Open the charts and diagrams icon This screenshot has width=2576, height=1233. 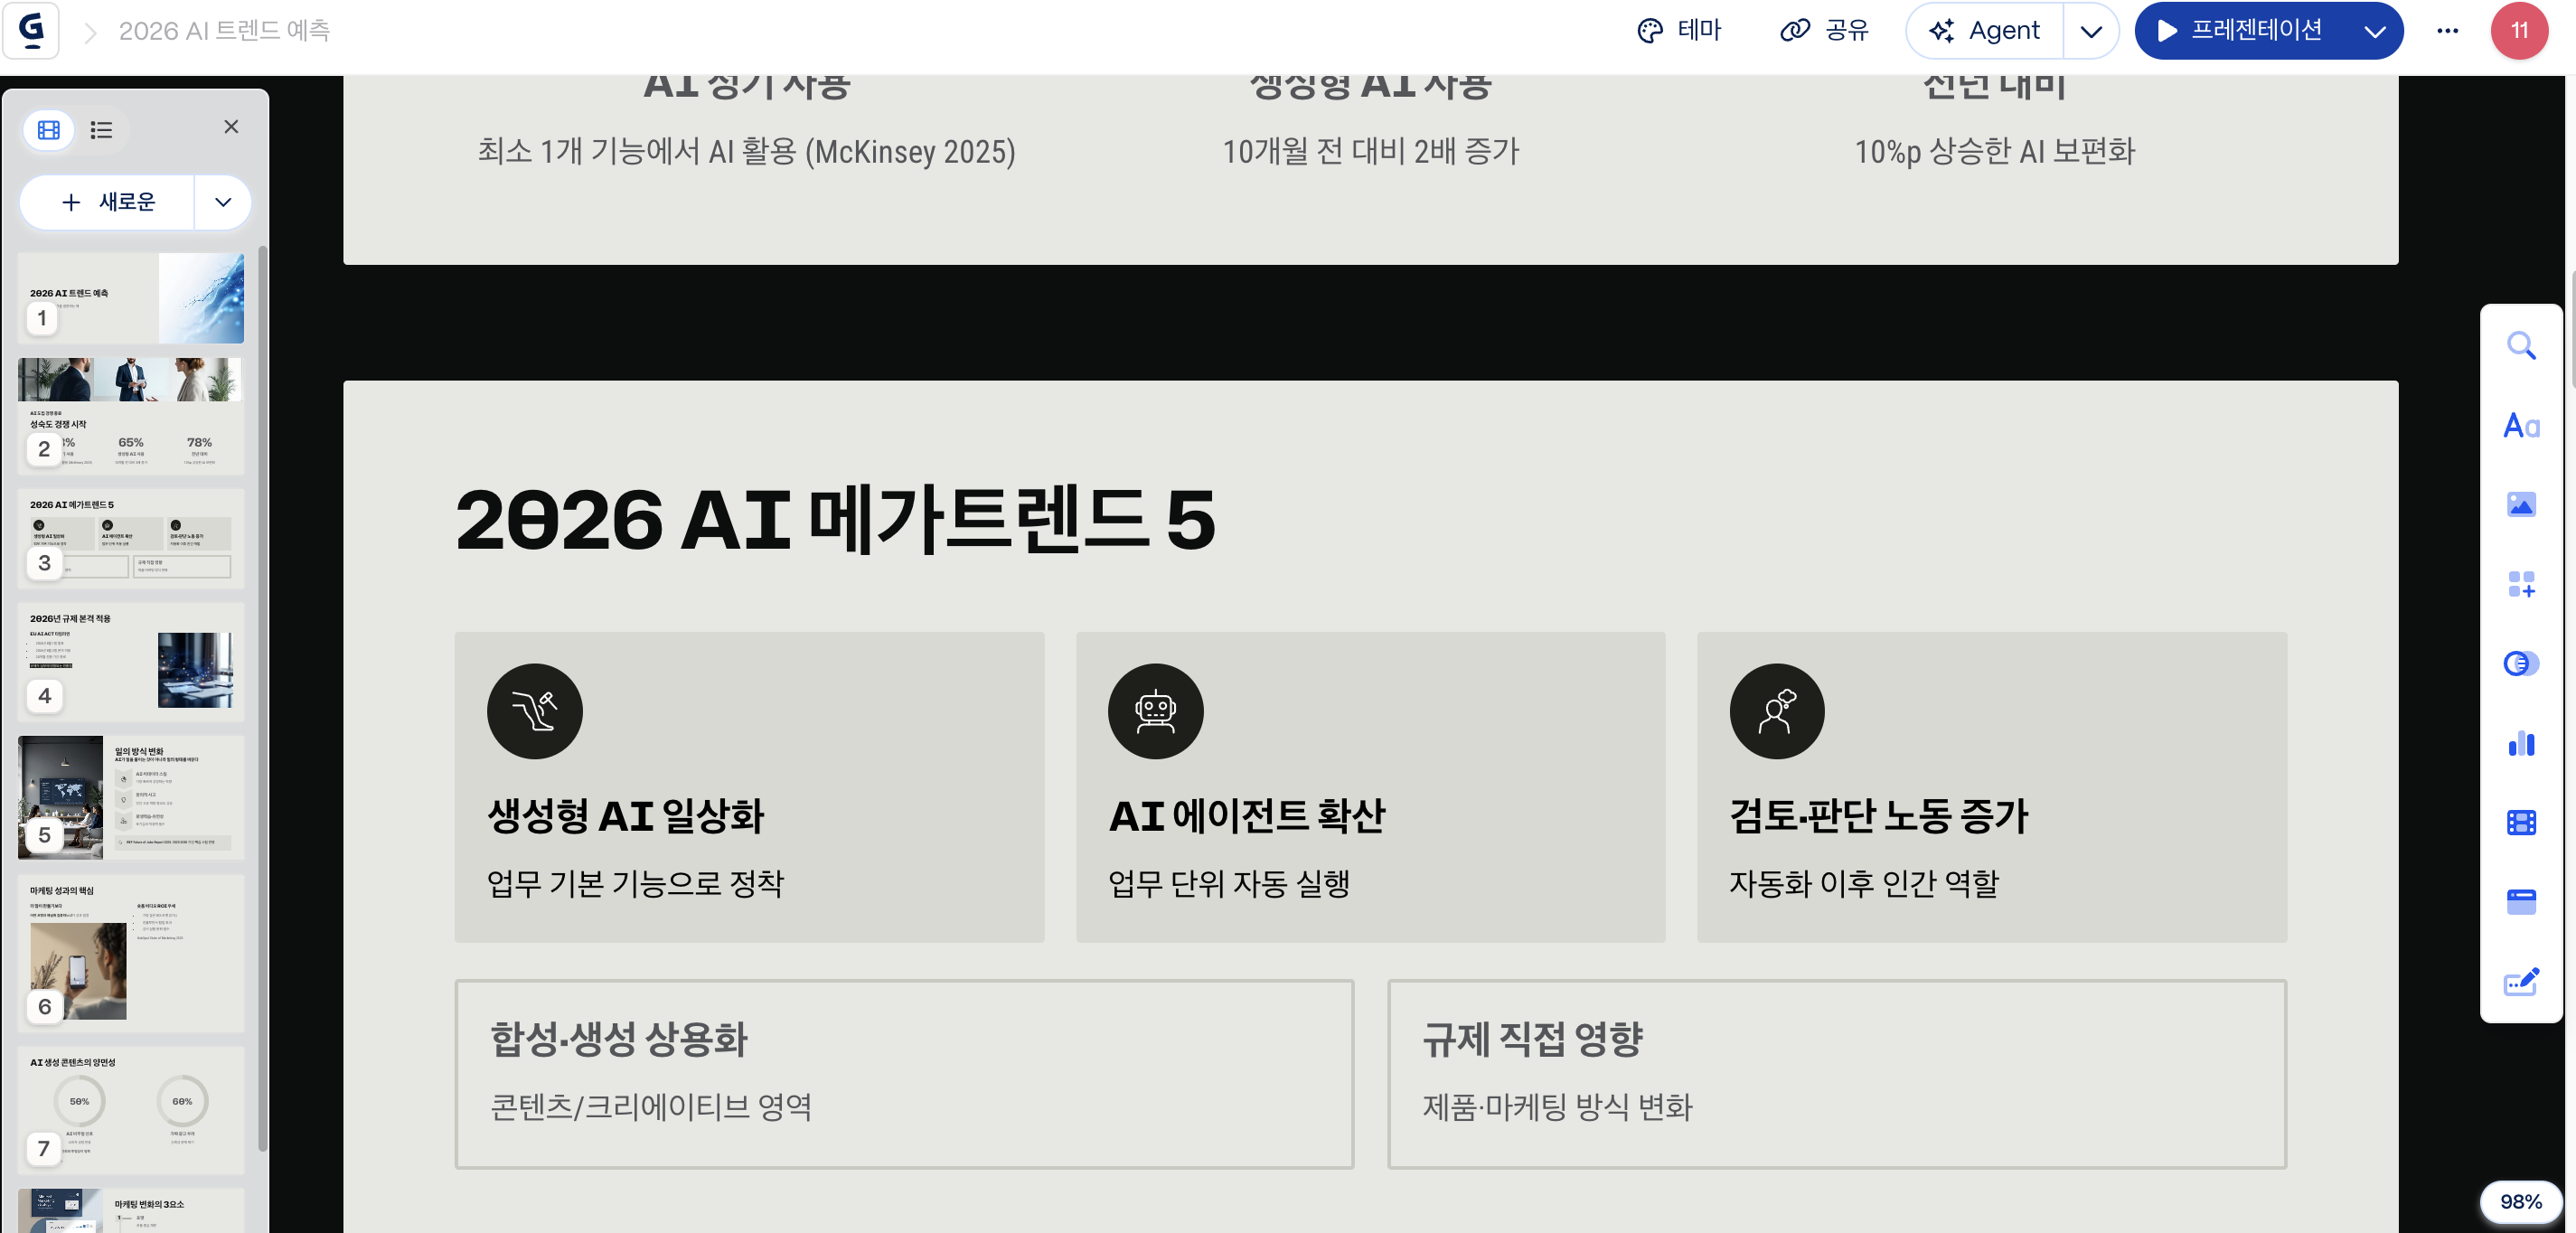tap(2520, 743)
